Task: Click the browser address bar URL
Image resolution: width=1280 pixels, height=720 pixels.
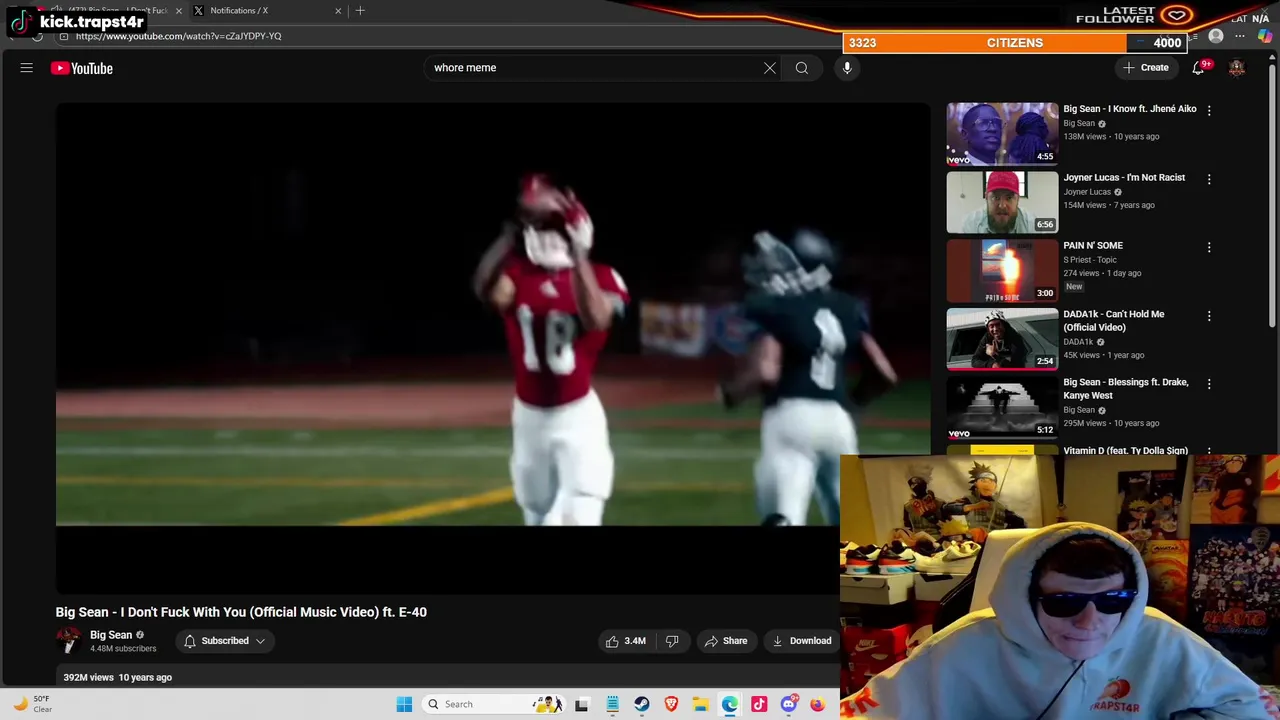Action: [178, 36]
